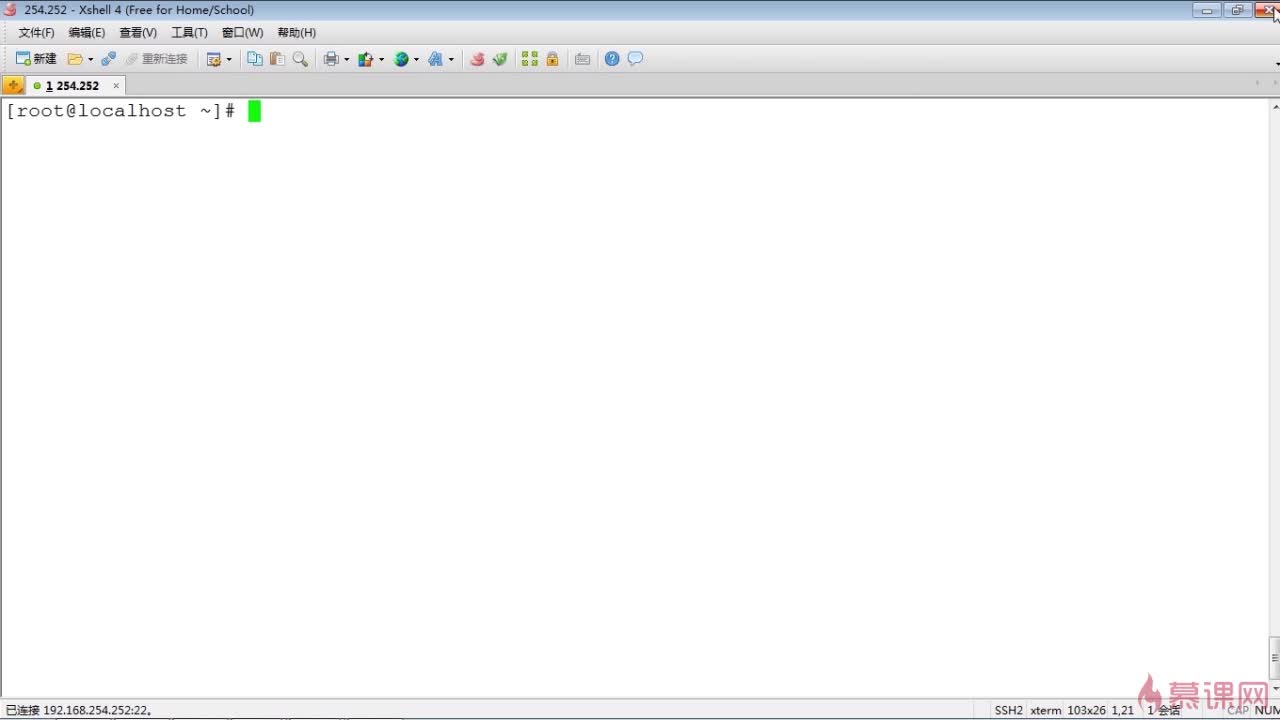Expand the font dropdown arrow
Viewport: 1280px width, 720px height.
451,60
